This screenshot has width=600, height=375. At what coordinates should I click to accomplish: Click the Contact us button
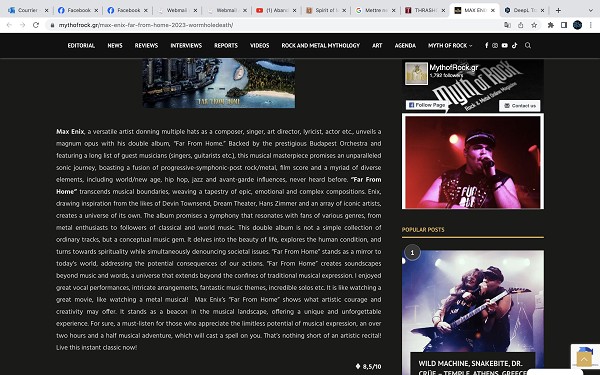(520, 106)
